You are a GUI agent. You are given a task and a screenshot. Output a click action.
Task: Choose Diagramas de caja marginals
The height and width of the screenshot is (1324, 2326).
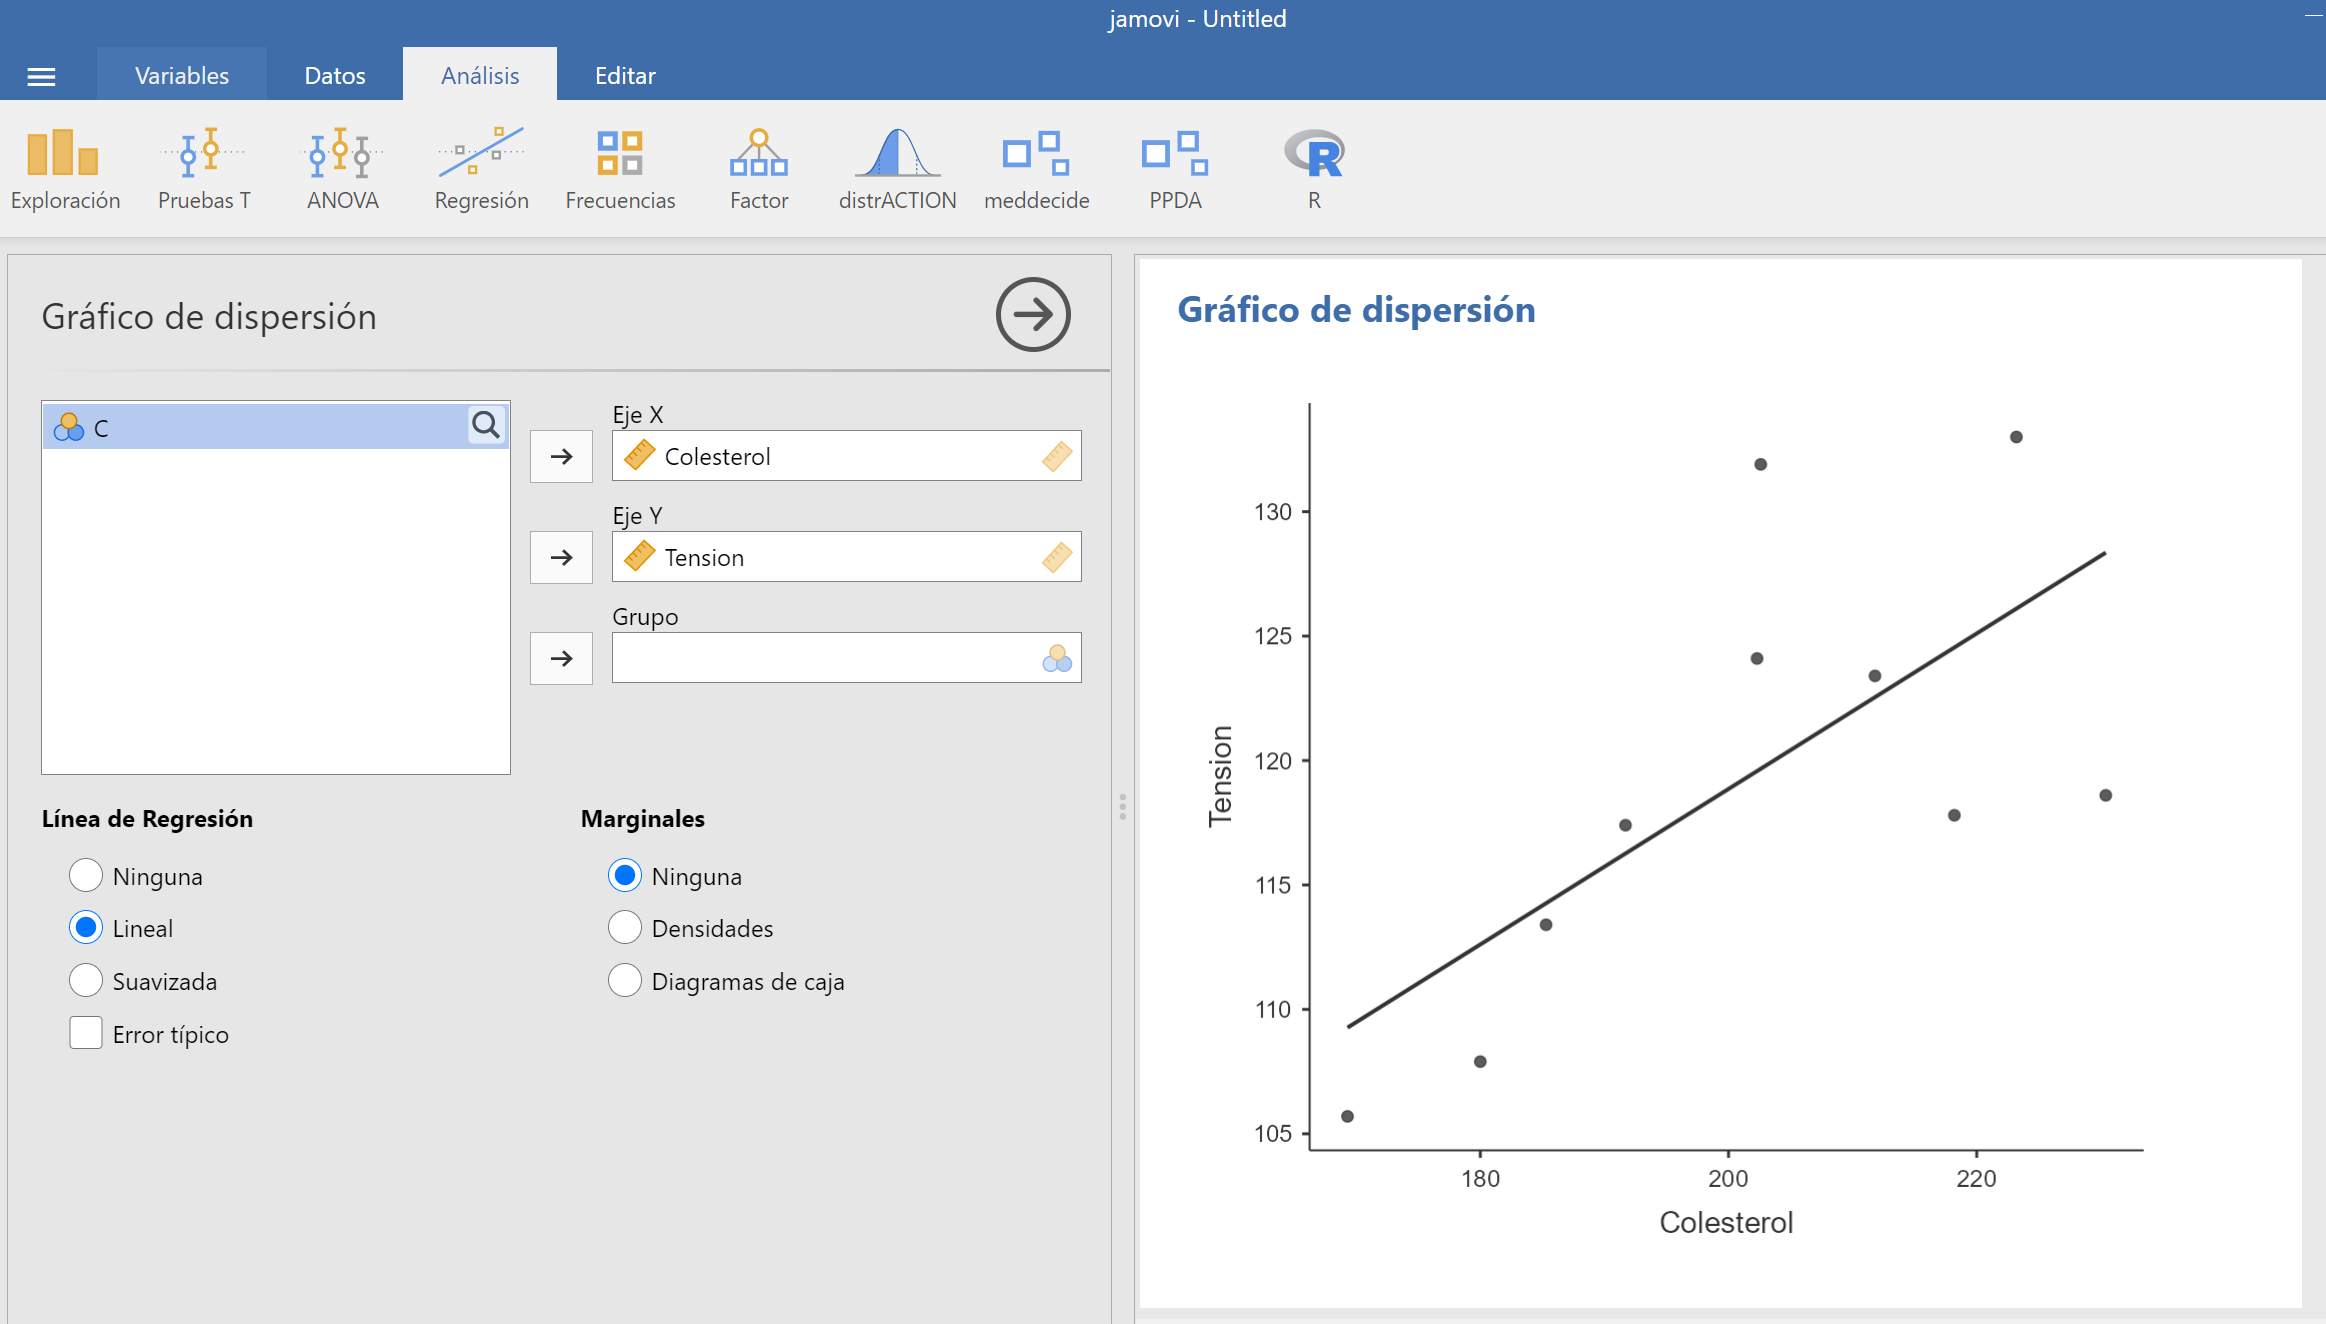[x=625, y=981]
